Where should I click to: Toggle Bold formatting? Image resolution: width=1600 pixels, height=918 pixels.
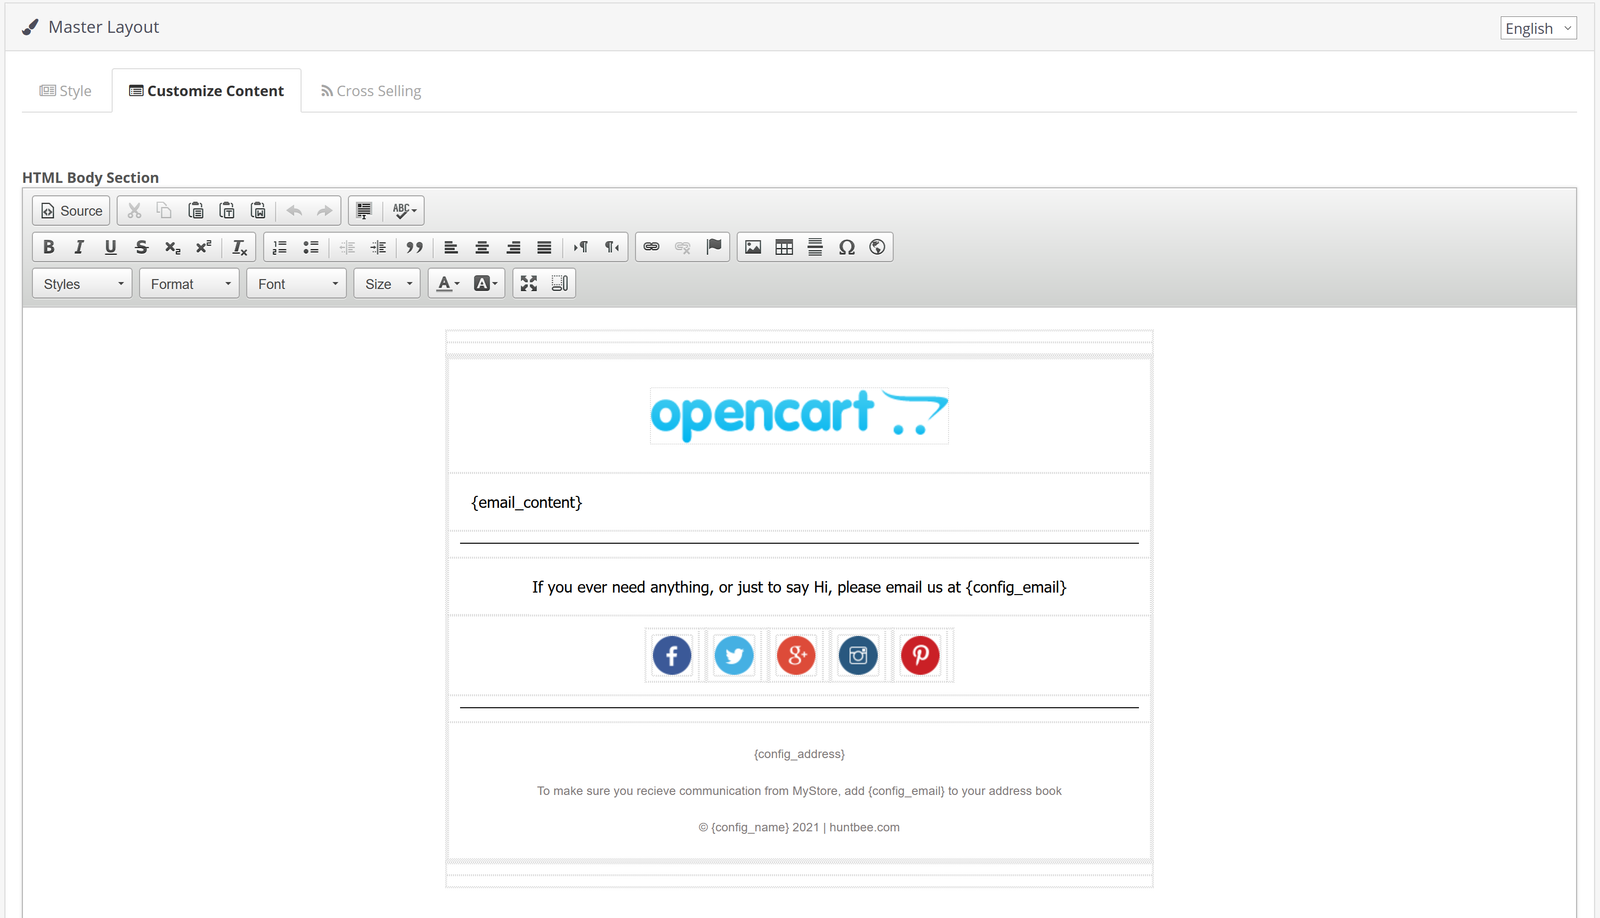(x=48, y=247)
